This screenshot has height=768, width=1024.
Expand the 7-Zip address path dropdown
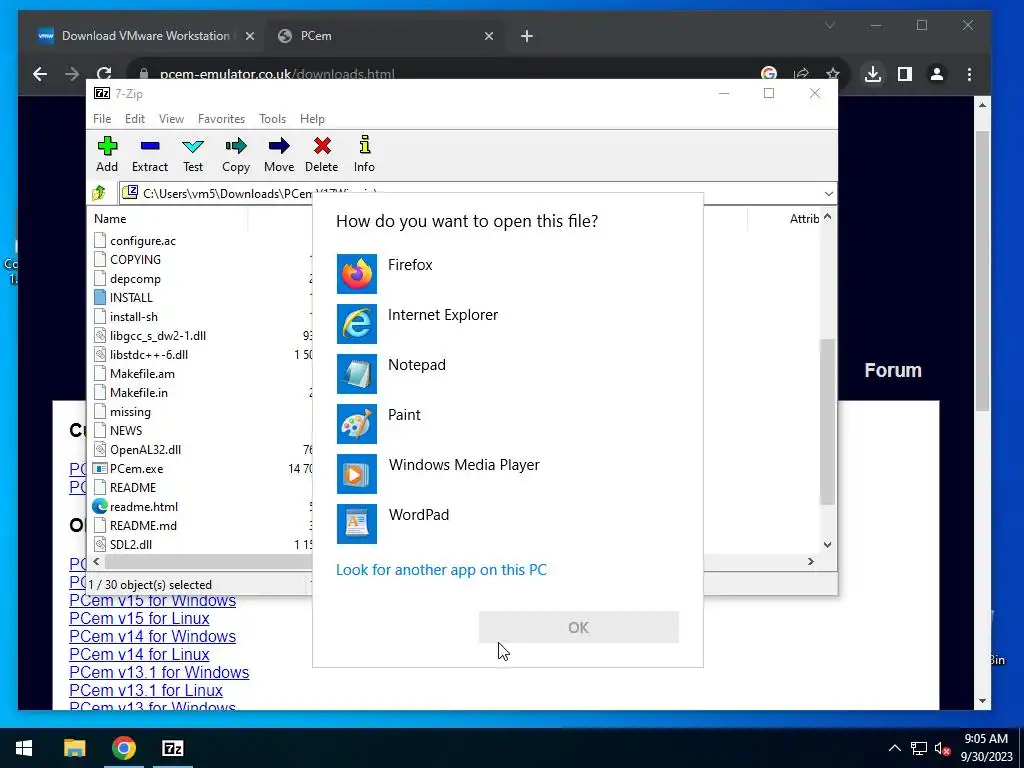[828, 193]
